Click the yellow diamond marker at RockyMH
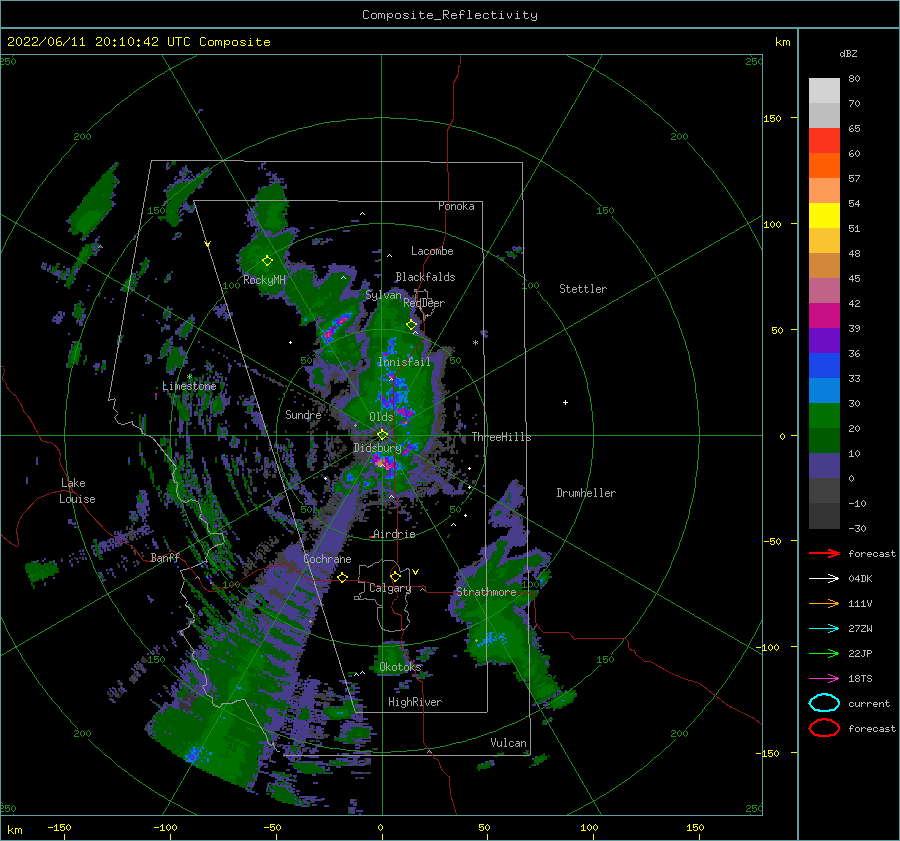Image resolution: width=900 pixels, height=841 pixels. (267, 261)
